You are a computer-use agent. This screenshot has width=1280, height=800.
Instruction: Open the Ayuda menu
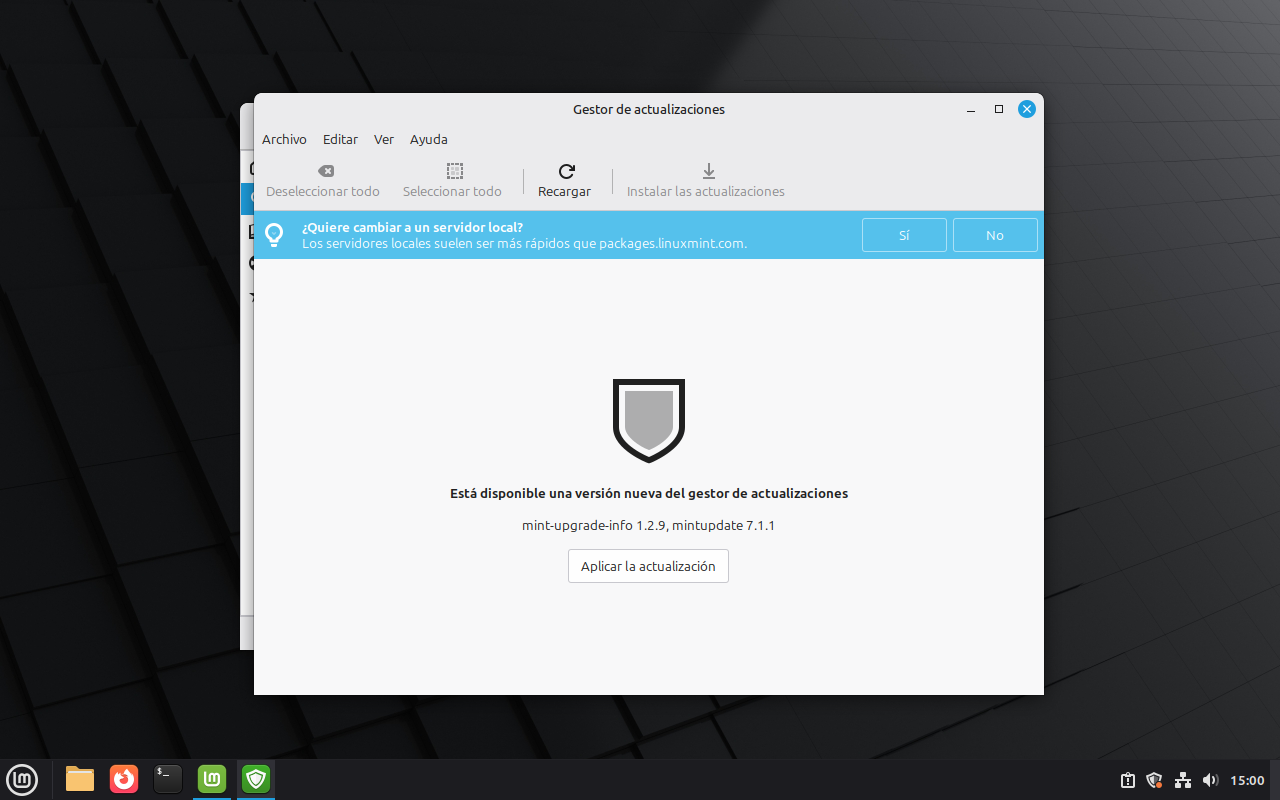click(428, 139)
